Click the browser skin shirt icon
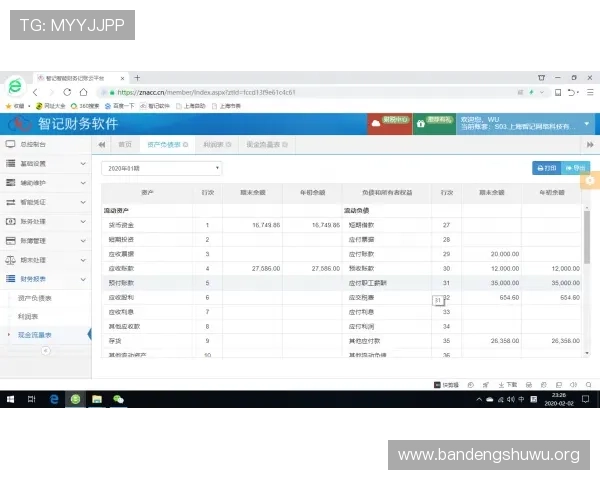Viewport: 600px width, 480px height. 541,78
